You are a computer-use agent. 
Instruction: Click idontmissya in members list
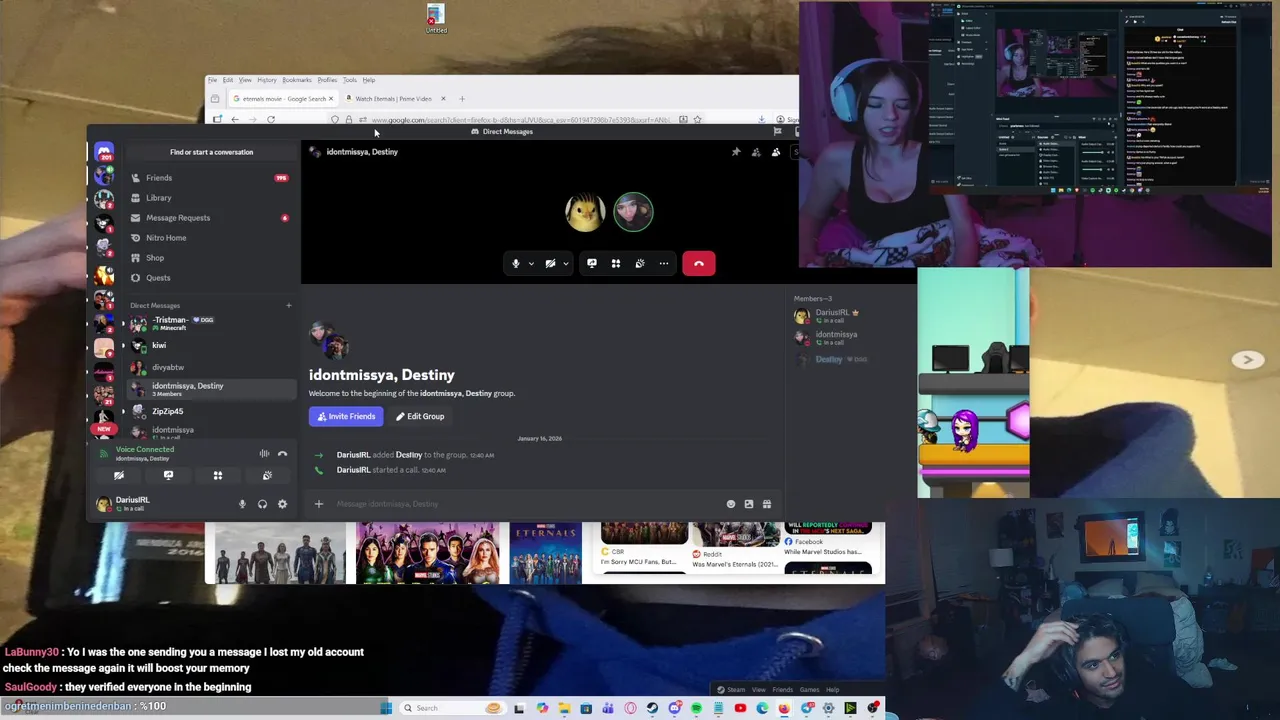click(850, 338)
